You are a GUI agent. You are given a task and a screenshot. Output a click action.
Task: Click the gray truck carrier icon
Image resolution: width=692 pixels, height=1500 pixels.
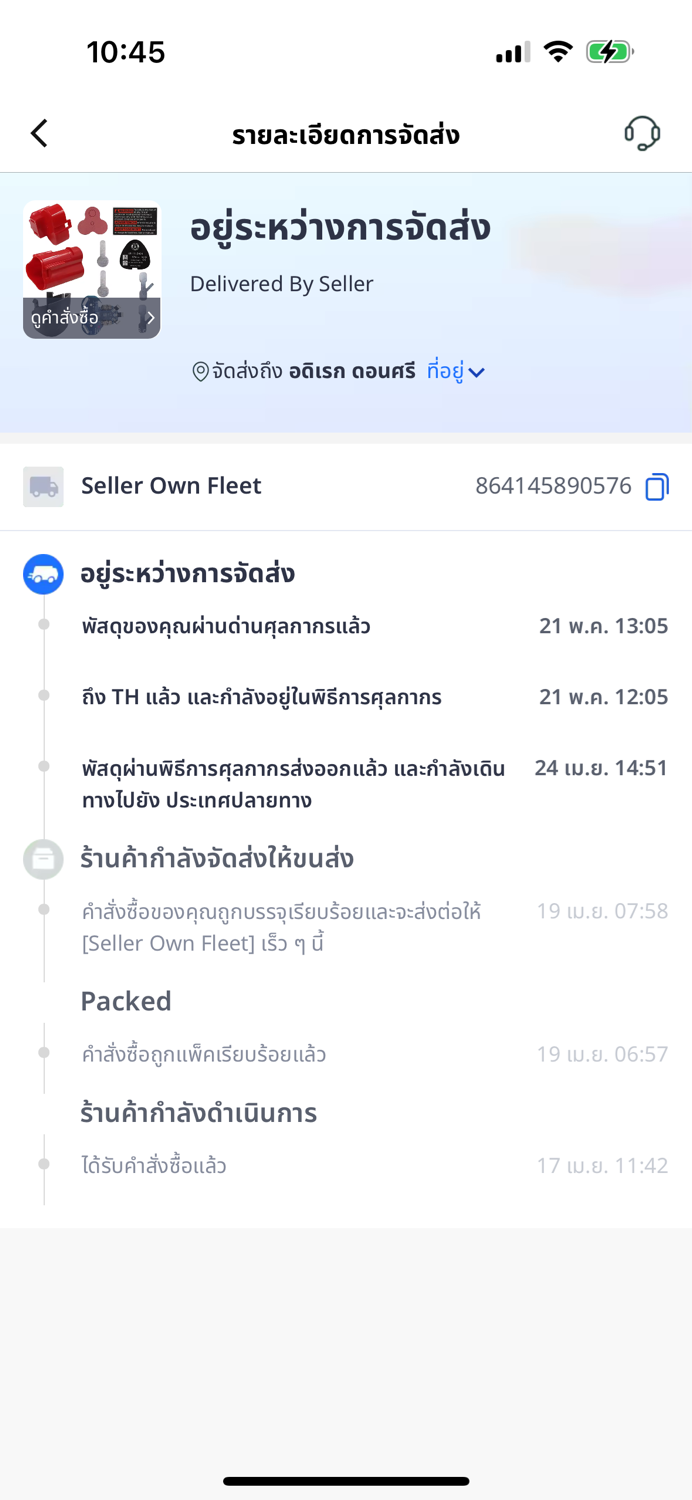[x=43, y=487]
